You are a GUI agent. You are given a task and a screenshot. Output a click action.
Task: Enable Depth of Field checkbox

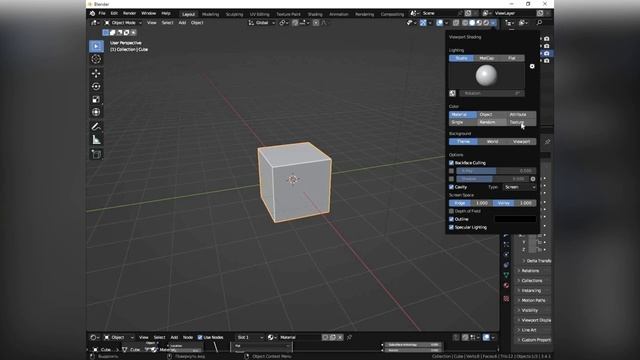click(x=451, y=211)
